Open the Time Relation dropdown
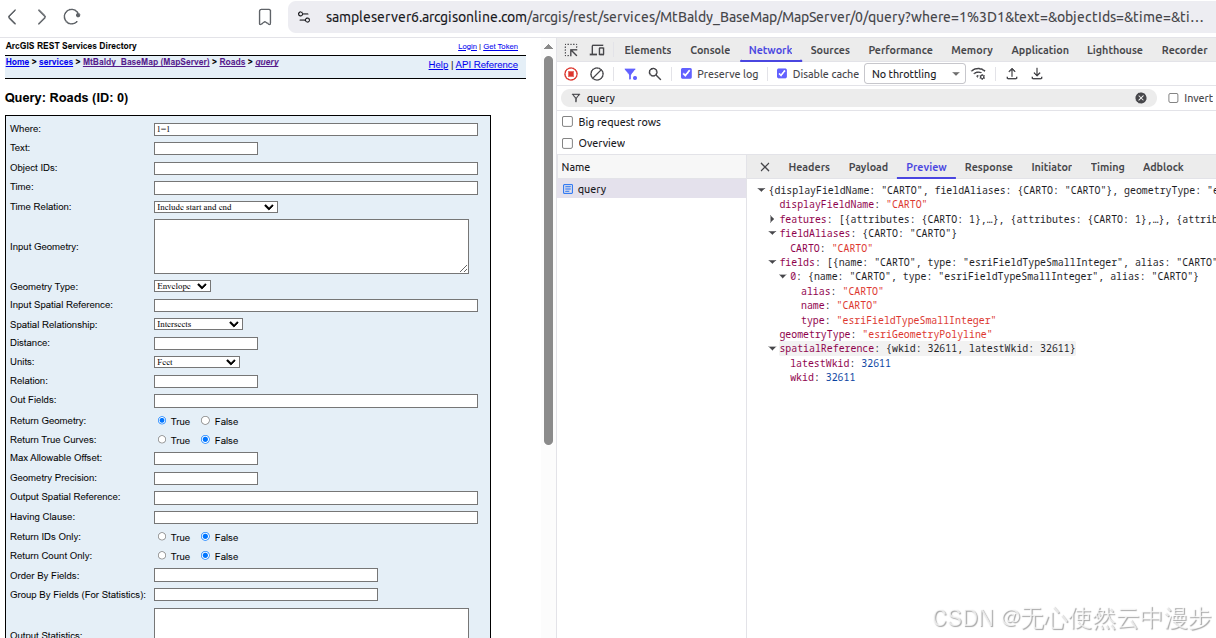 coord(216,207)
